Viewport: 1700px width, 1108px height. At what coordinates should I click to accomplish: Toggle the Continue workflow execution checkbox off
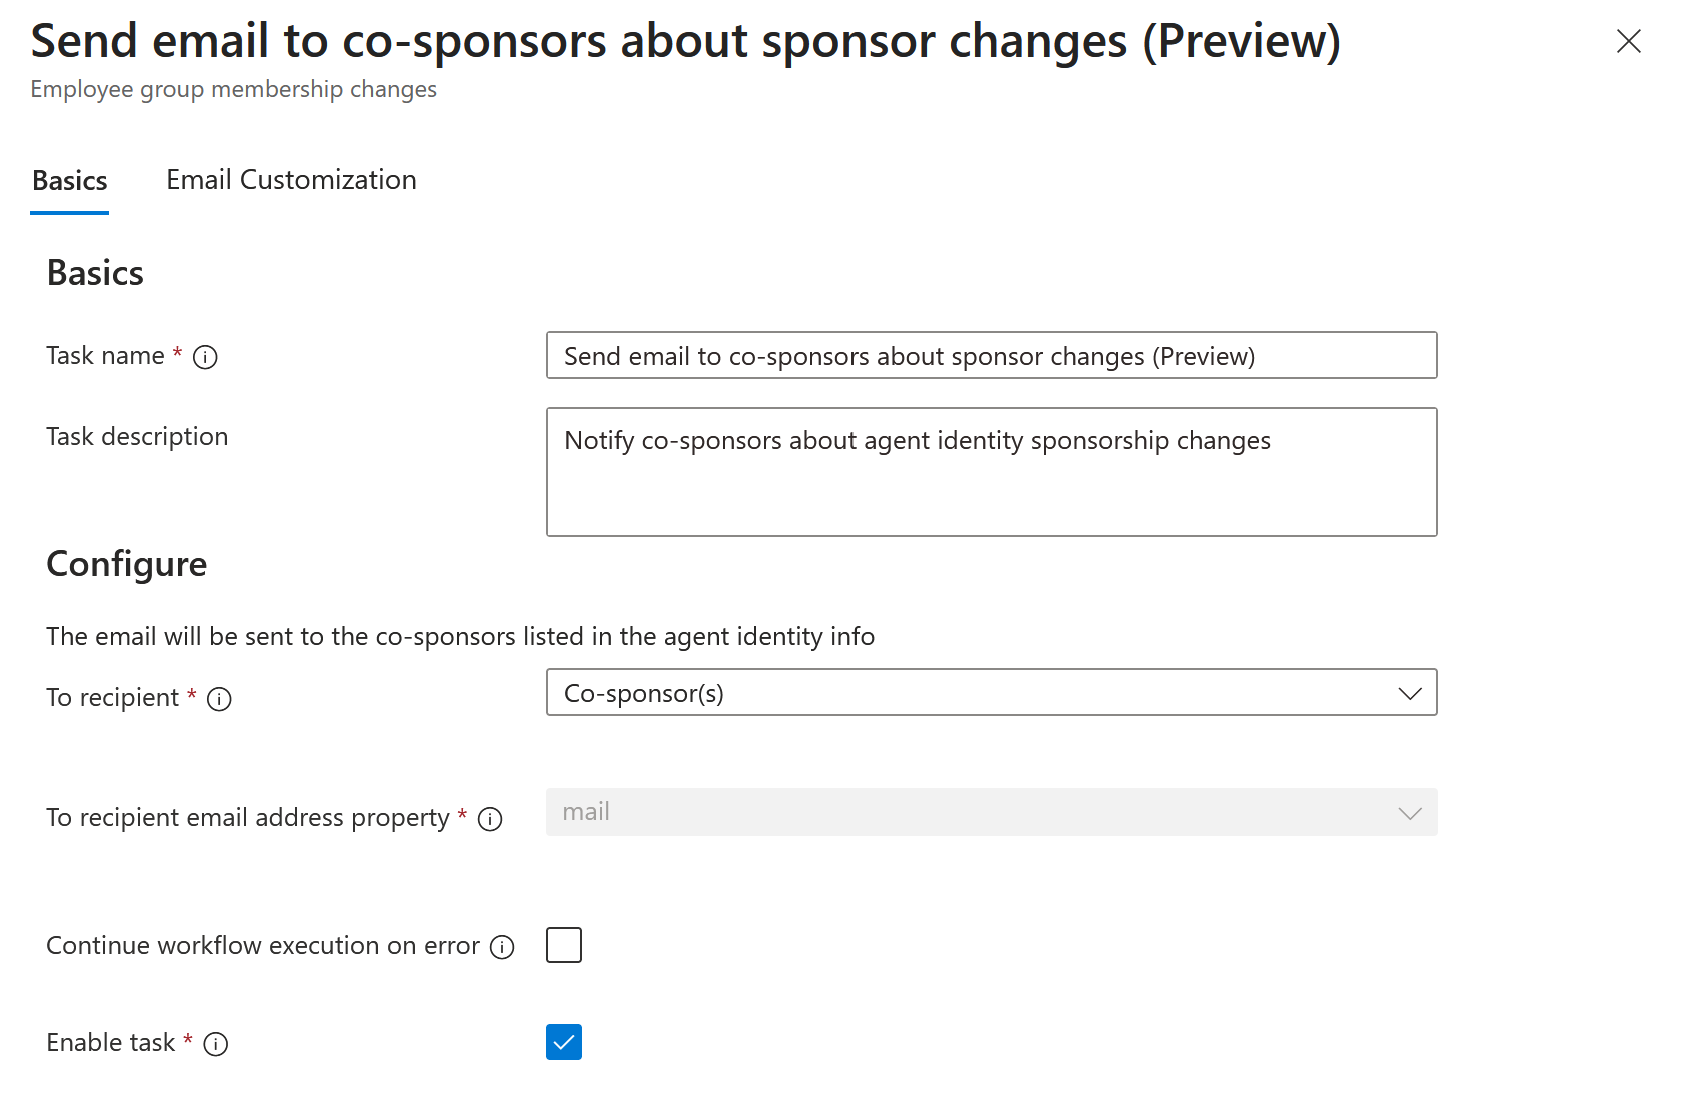point(564,944)
